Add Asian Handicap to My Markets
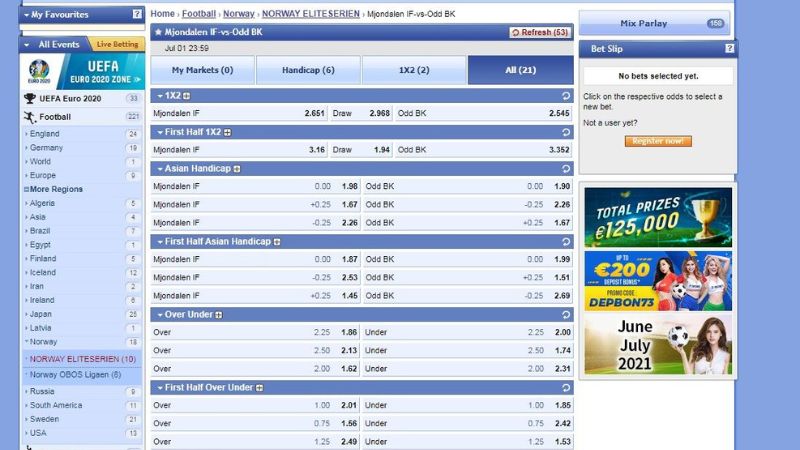Screen dimensions: 800x450 point(237,169)
